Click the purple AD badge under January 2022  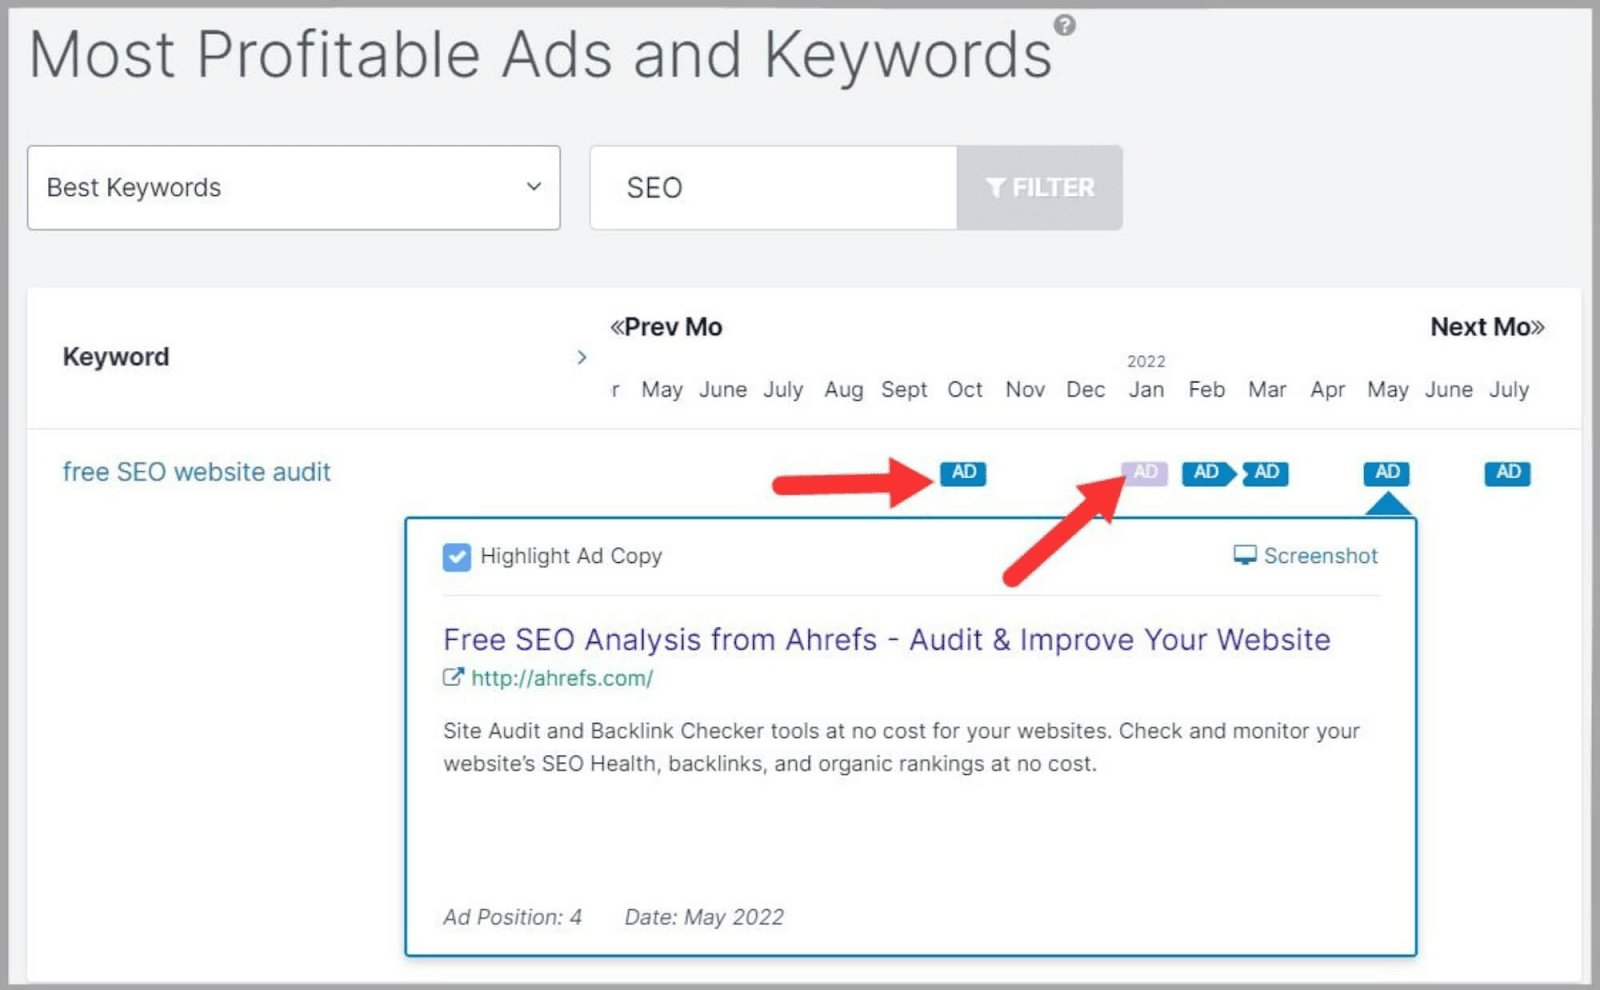click(1144, 473)
